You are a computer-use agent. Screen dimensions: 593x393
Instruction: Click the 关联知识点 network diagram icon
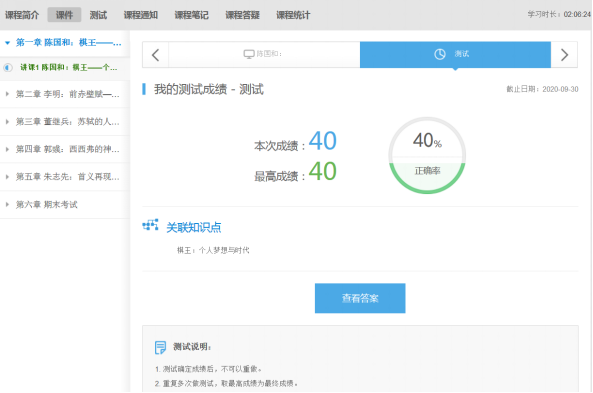point(150,225)
